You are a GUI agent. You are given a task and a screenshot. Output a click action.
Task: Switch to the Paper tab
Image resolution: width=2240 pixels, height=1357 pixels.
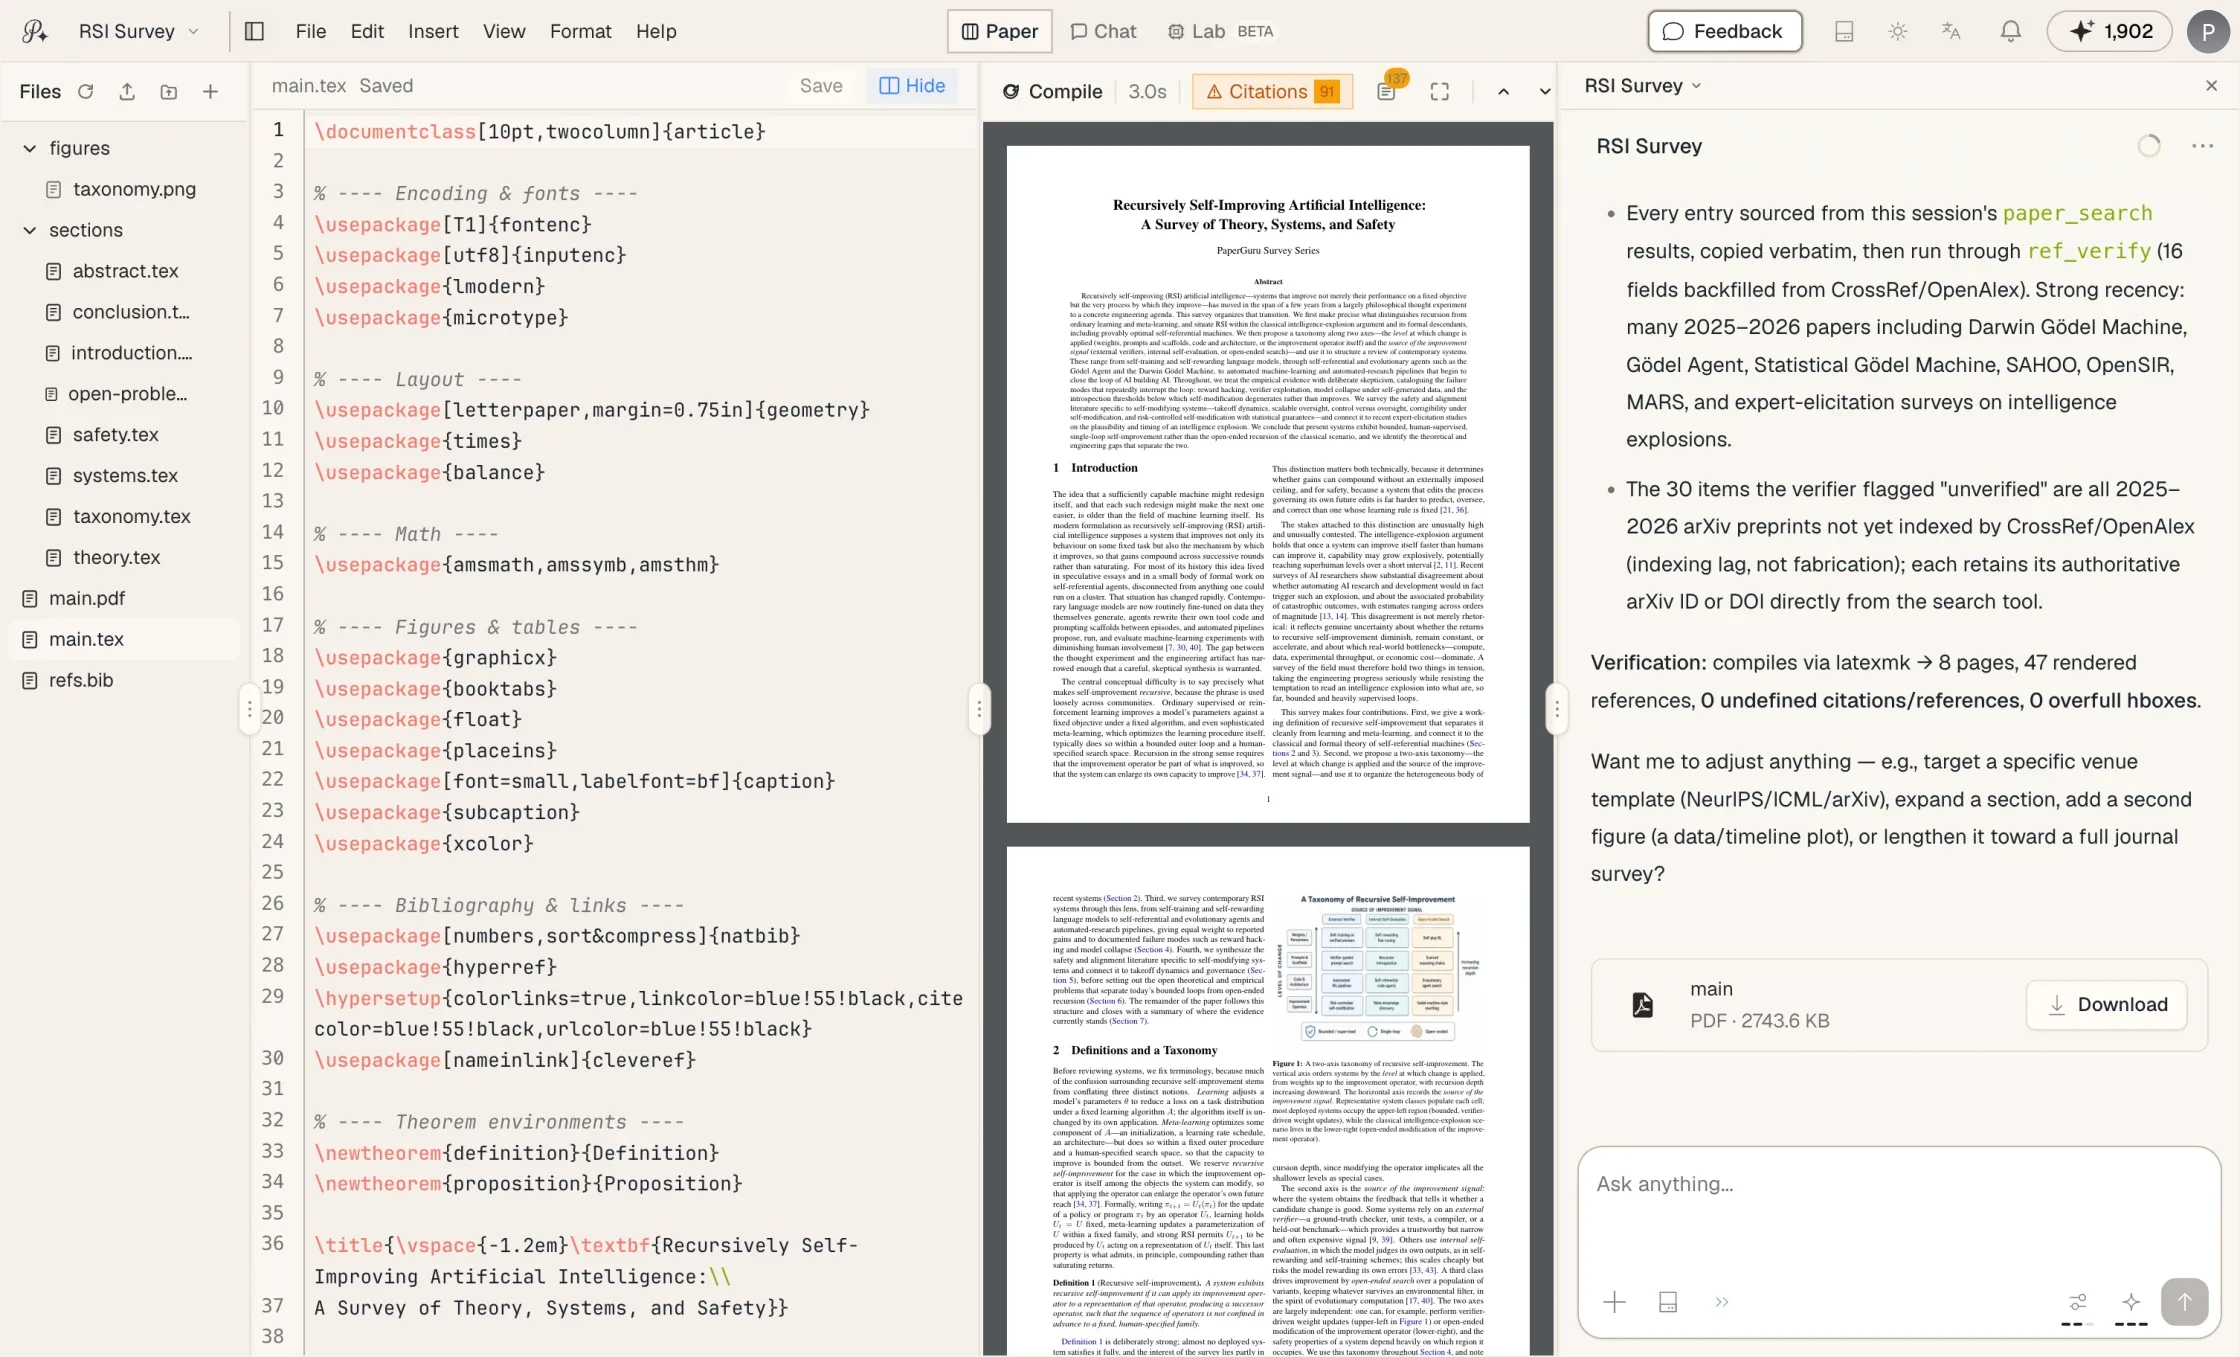999,31
